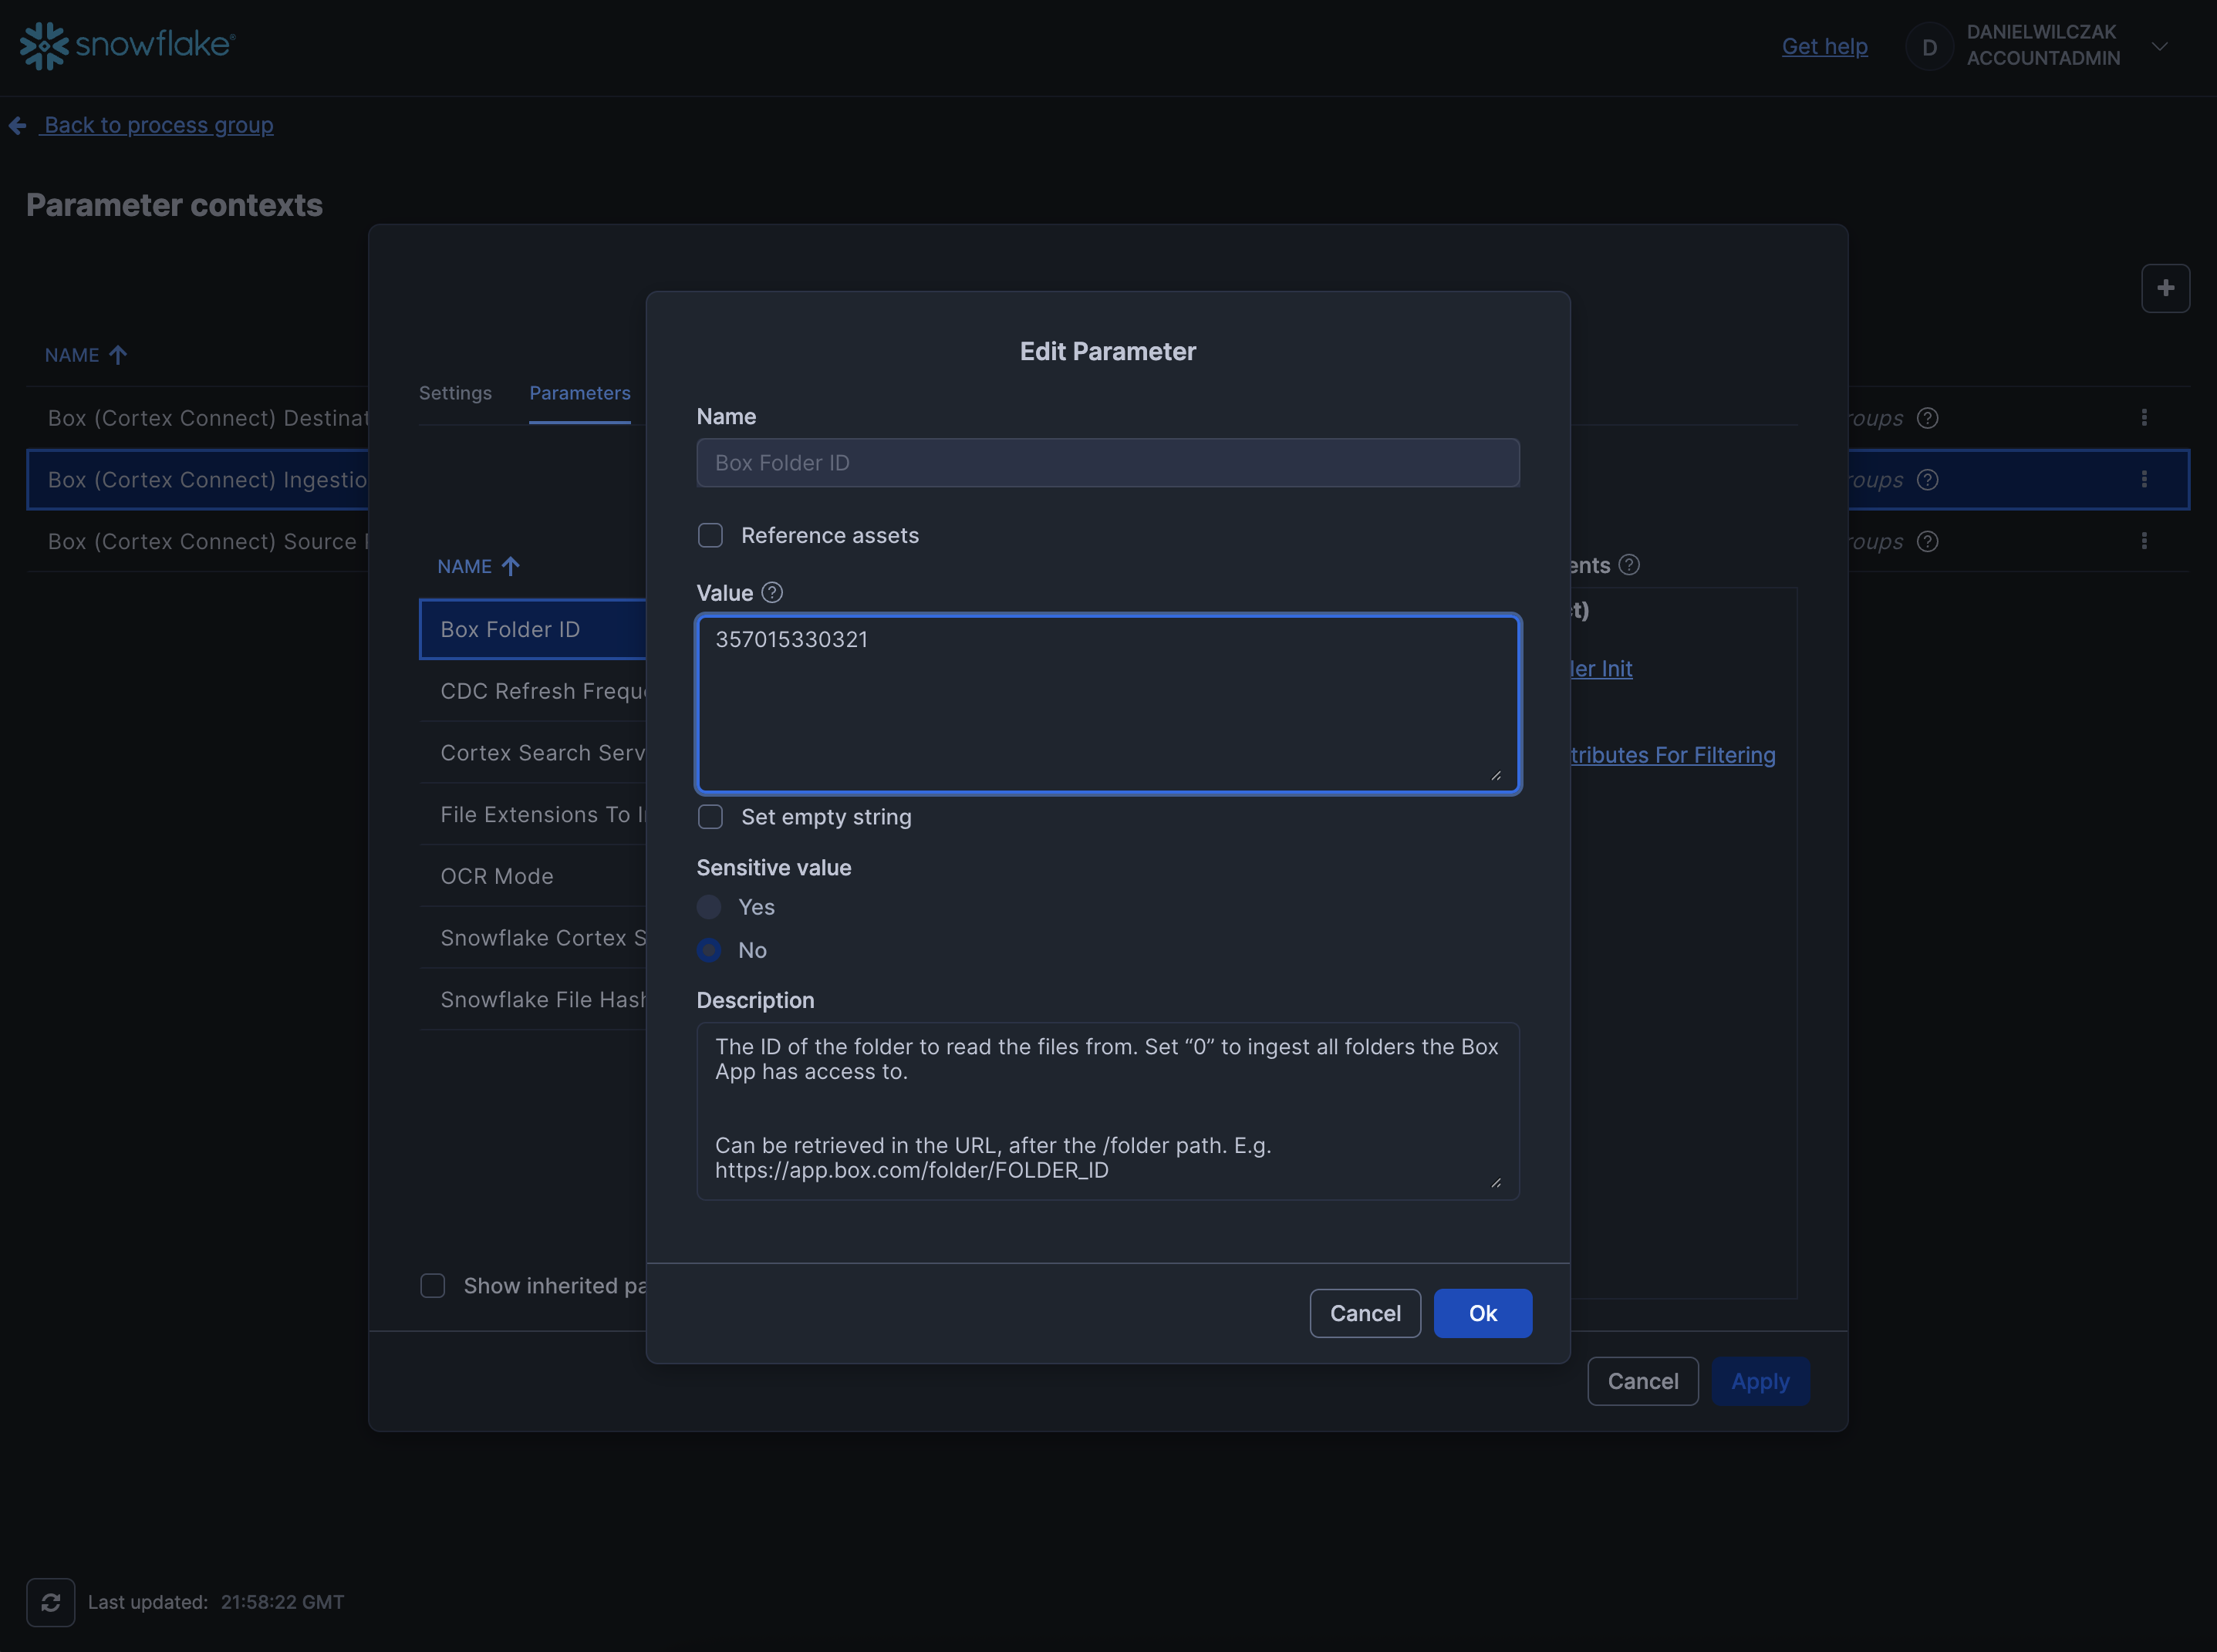Click the D user avatar

pyautogui.click(x=1929, y=47)
